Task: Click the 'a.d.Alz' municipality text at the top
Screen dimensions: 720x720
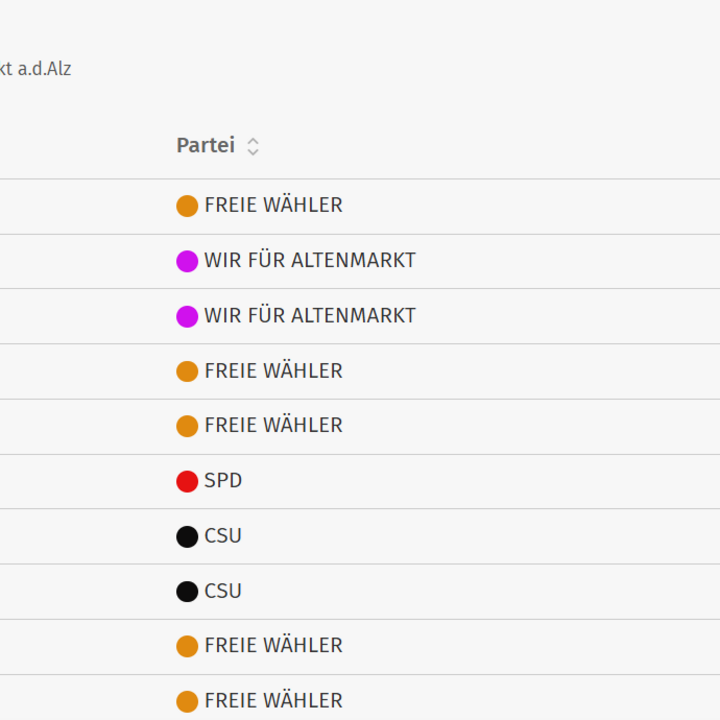Action: point(45,69)
